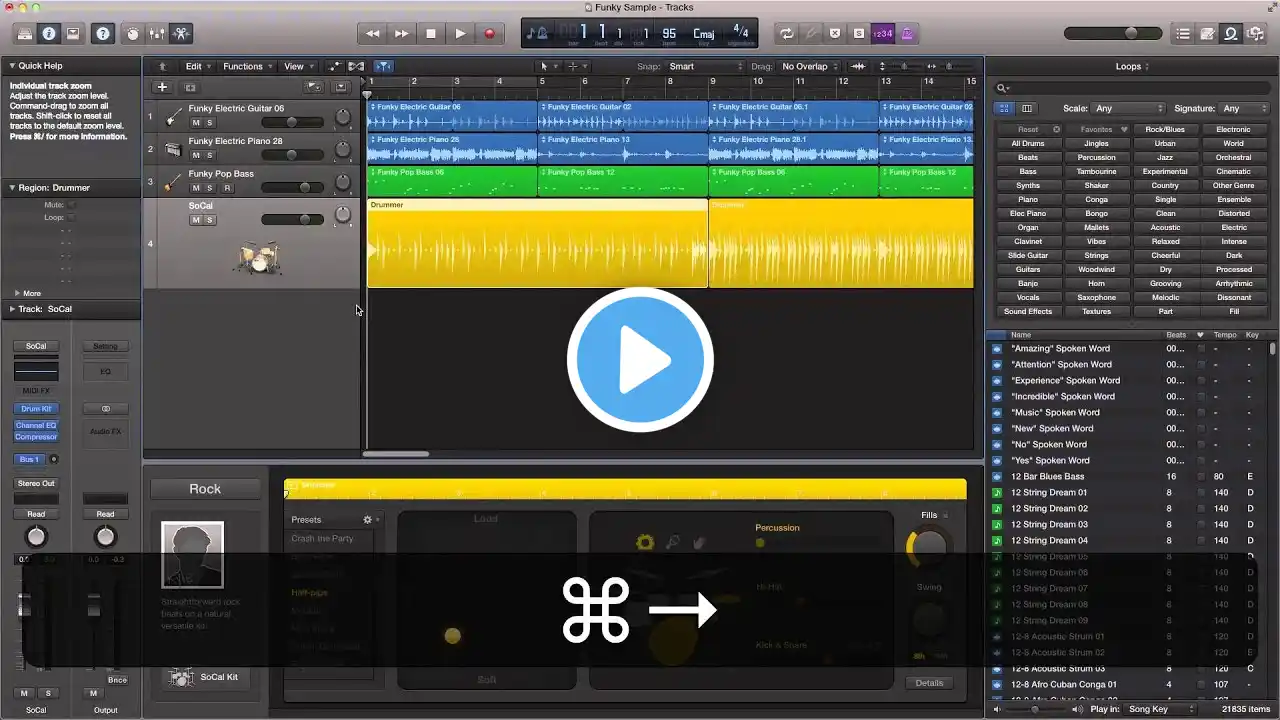Mute the Funky Electric Guitar 06 track
Image resolution: width=1280 pixels, height=720 pixels.
[196, 122]
